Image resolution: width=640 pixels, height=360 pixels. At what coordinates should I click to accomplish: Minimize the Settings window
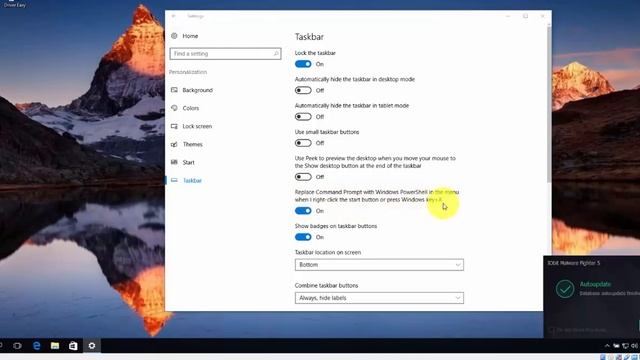pos(508,16)
